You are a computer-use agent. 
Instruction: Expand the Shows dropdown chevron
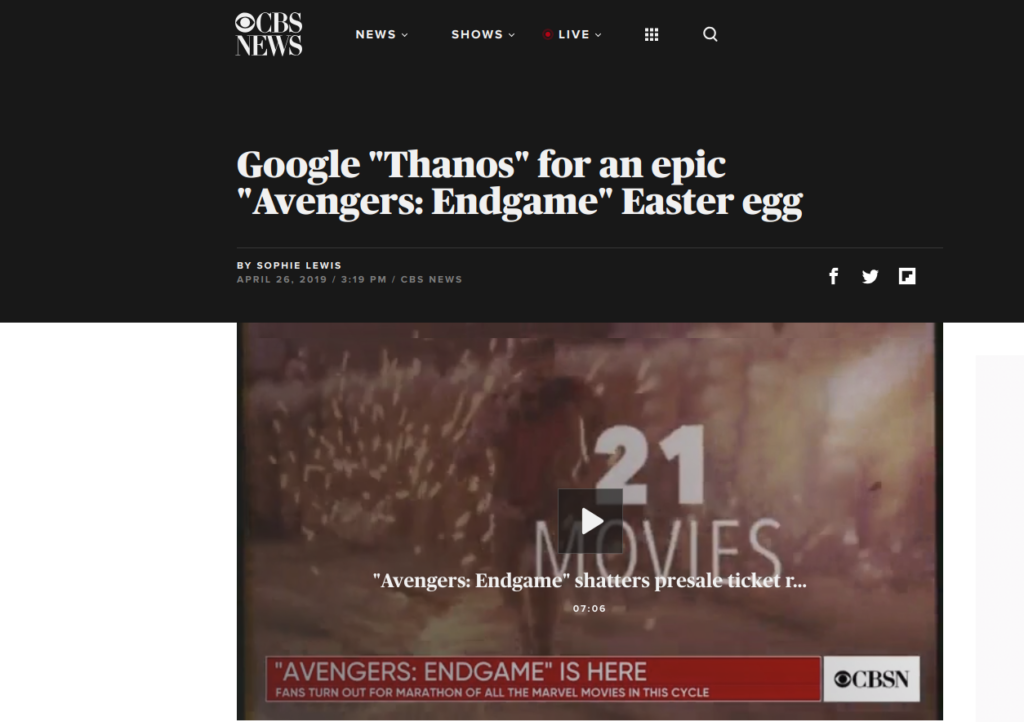(512, 35)
